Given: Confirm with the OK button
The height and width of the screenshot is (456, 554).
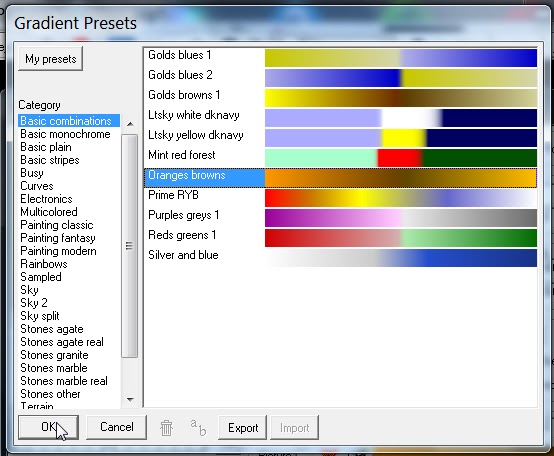Looking at the screenshot, I should pos(48,427).
